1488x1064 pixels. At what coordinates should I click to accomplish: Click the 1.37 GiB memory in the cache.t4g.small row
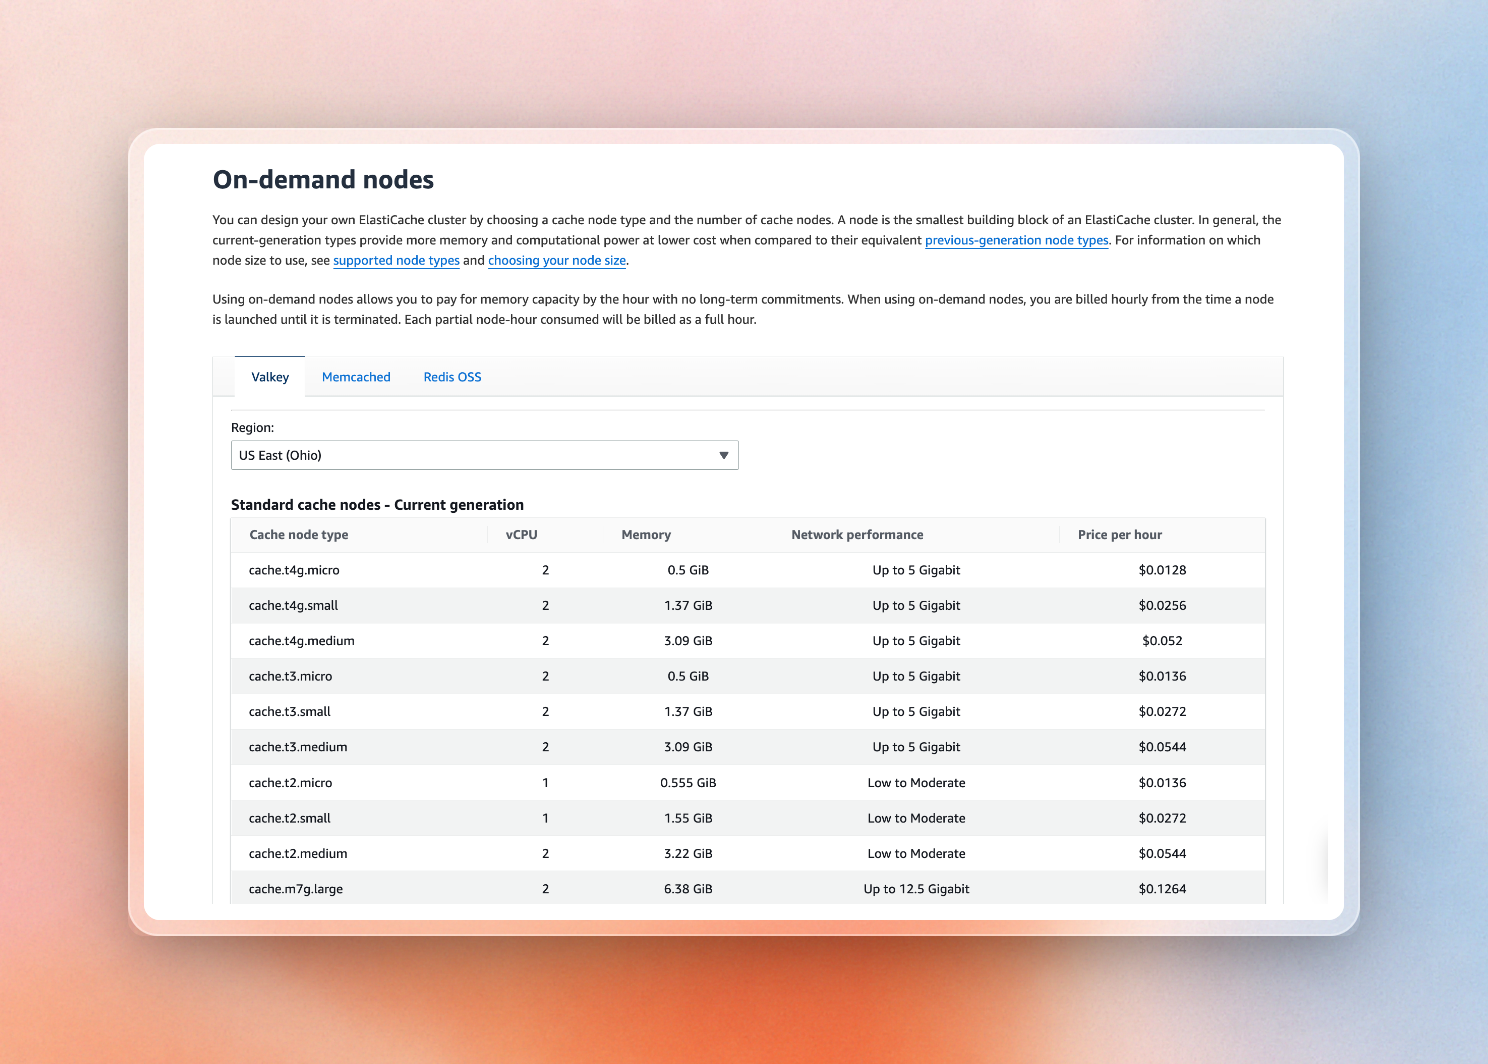[688, 606]
